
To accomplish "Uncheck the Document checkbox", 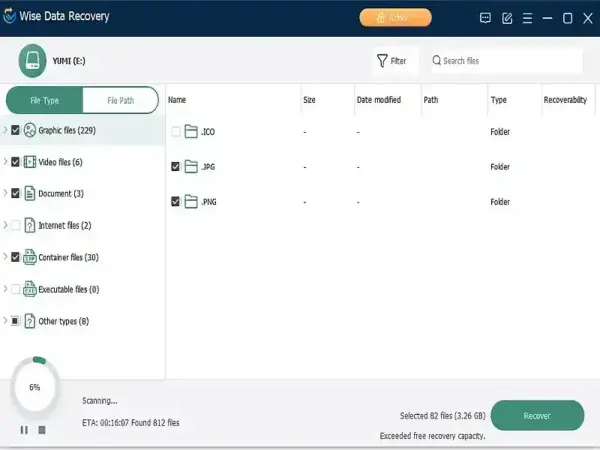I will tap(15, 193).
